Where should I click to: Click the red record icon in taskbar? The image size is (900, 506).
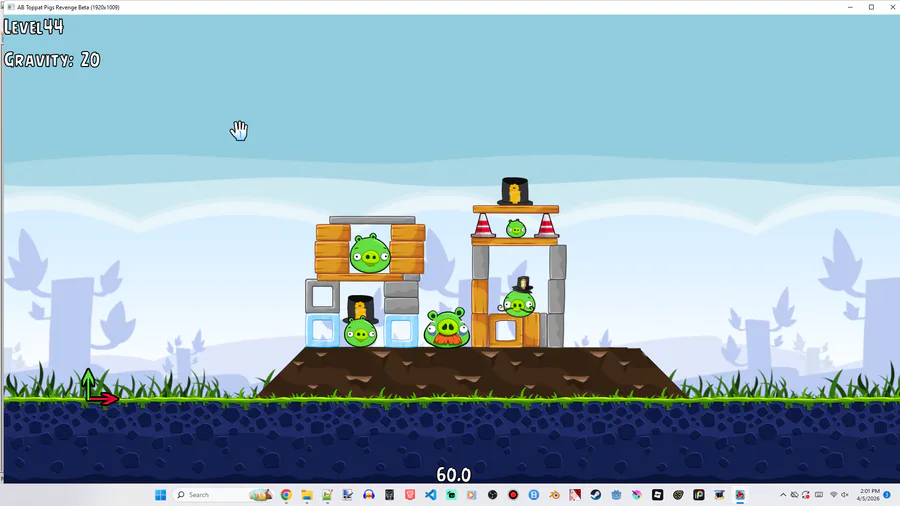coord(513,495)
